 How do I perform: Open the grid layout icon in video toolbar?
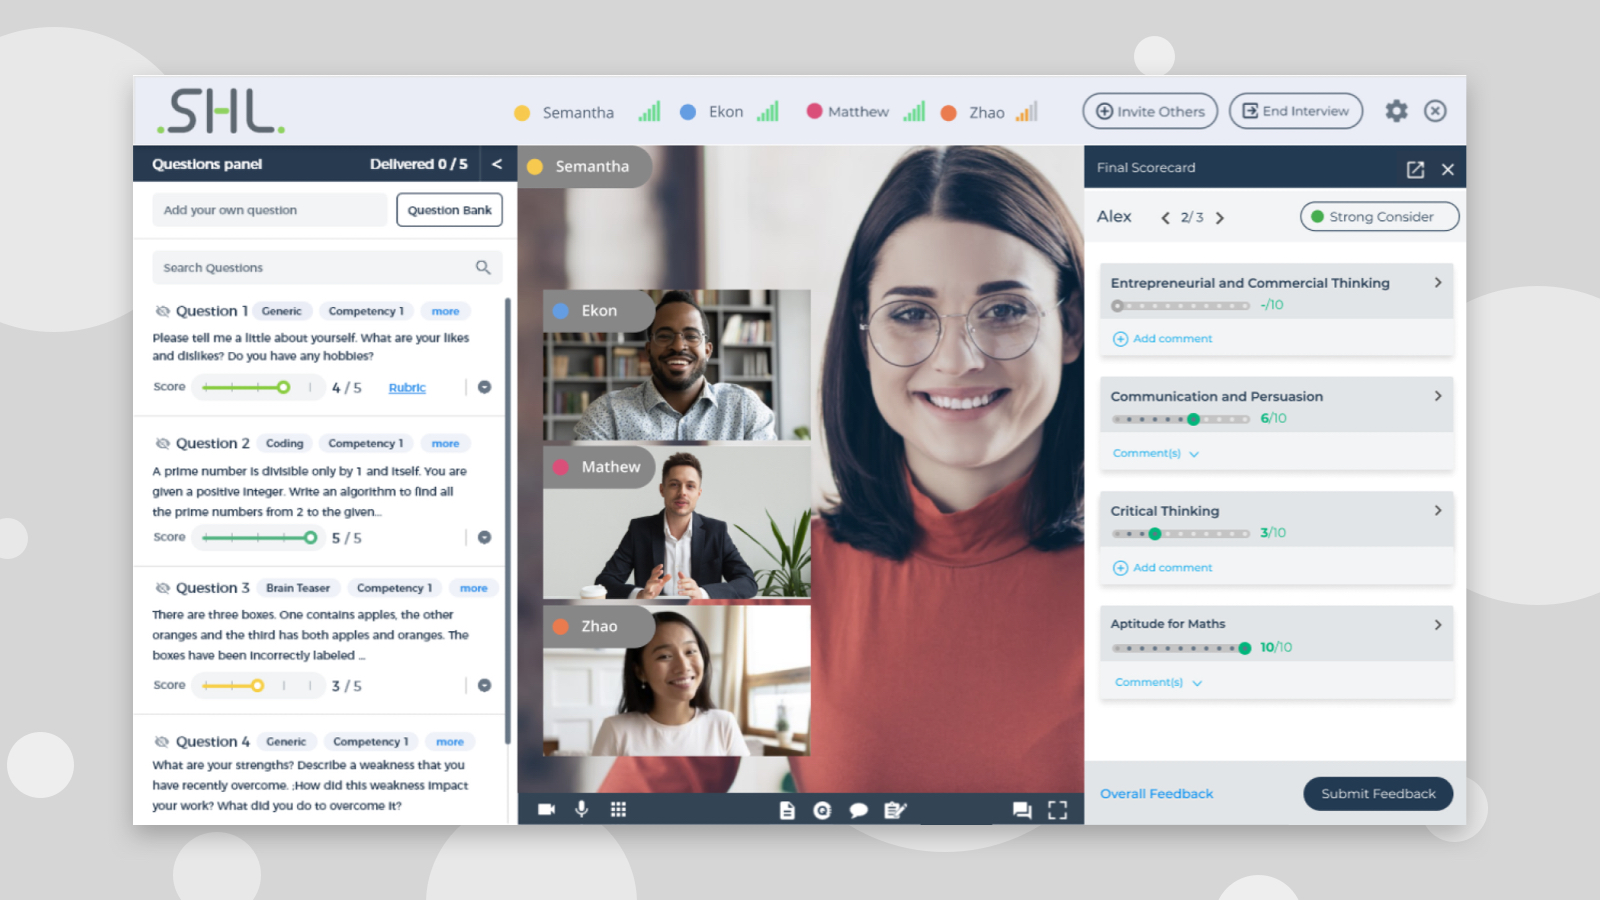[618, 810]
